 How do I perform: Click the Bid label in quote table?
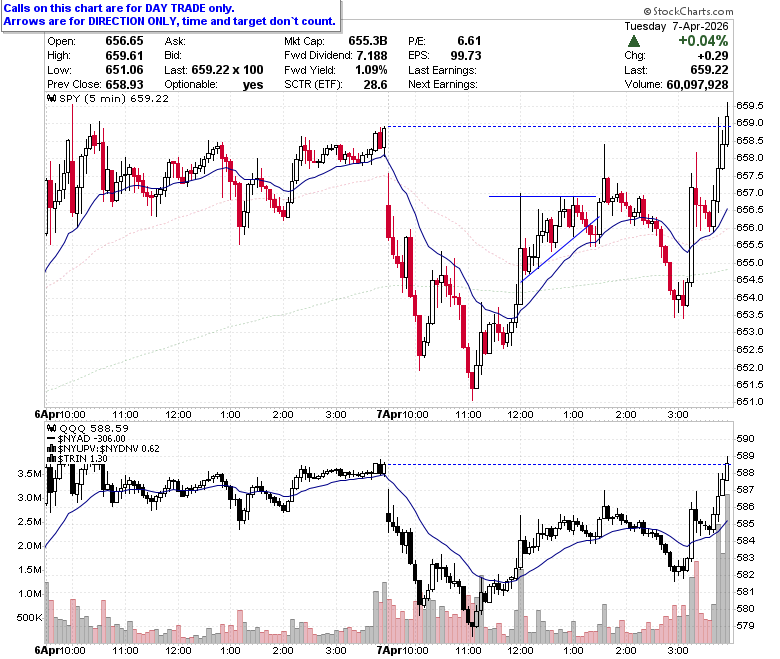point(173,56)
